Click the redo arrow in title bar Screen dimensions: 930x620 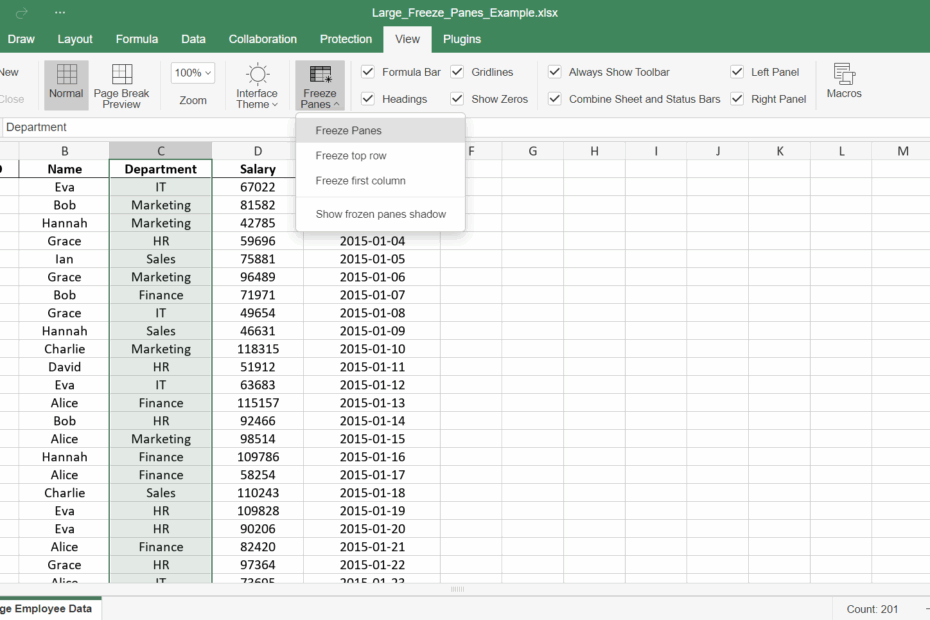pos(22,12)
